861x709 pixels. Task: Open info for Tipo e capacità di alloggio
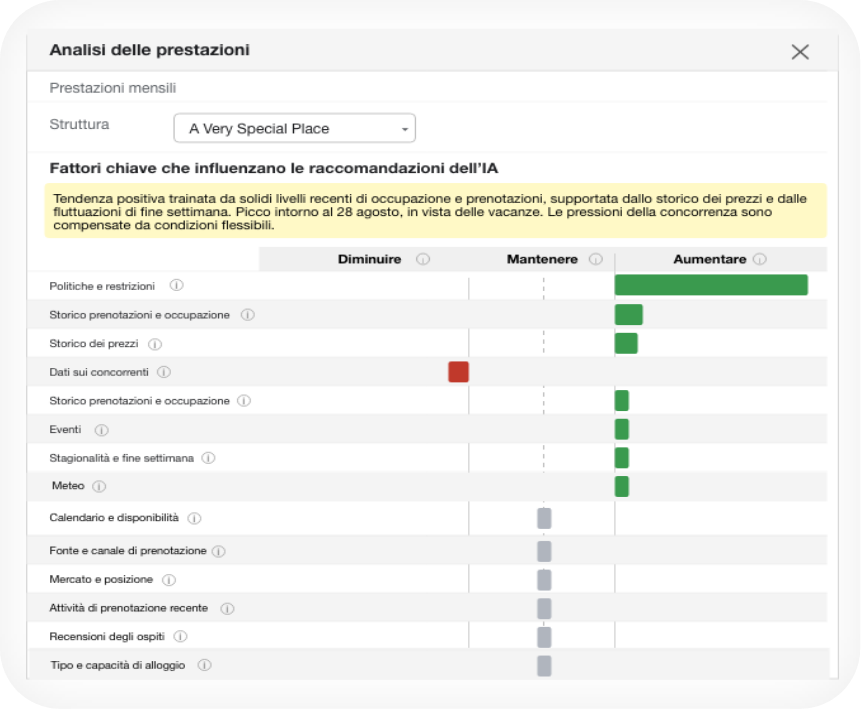pyautogui.click(x=204, y=665)
